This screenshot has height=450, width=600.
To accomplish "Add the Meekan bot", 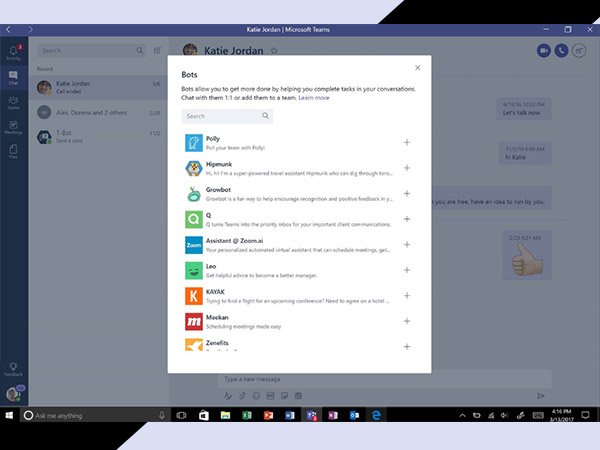I will tap(407, 321).
